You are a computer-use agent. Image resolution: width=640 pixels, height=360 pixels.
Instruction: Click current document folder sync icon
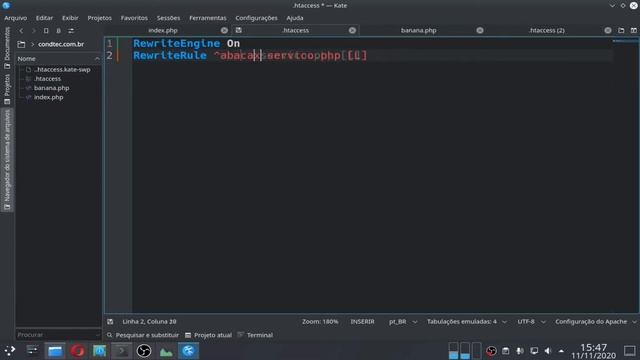pyautogui.click(x=58, y=31)
